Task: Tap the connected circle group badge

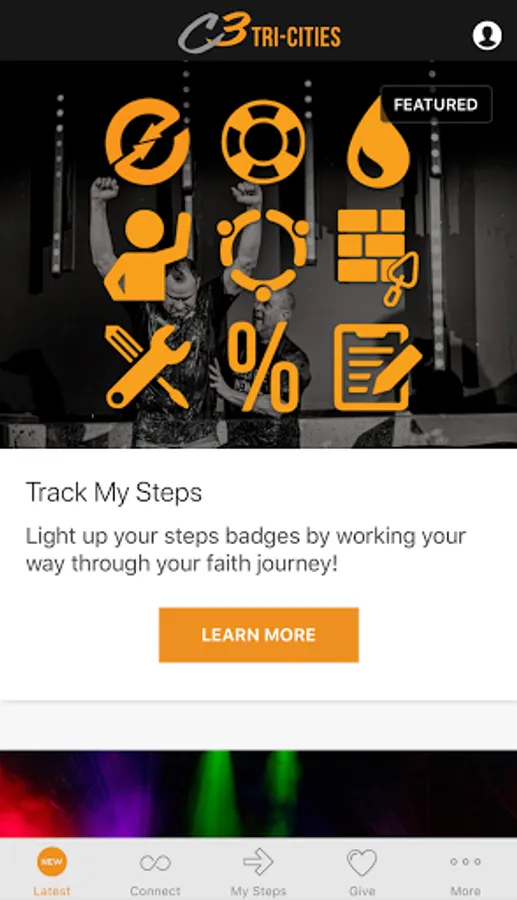Action: (263, 255)
